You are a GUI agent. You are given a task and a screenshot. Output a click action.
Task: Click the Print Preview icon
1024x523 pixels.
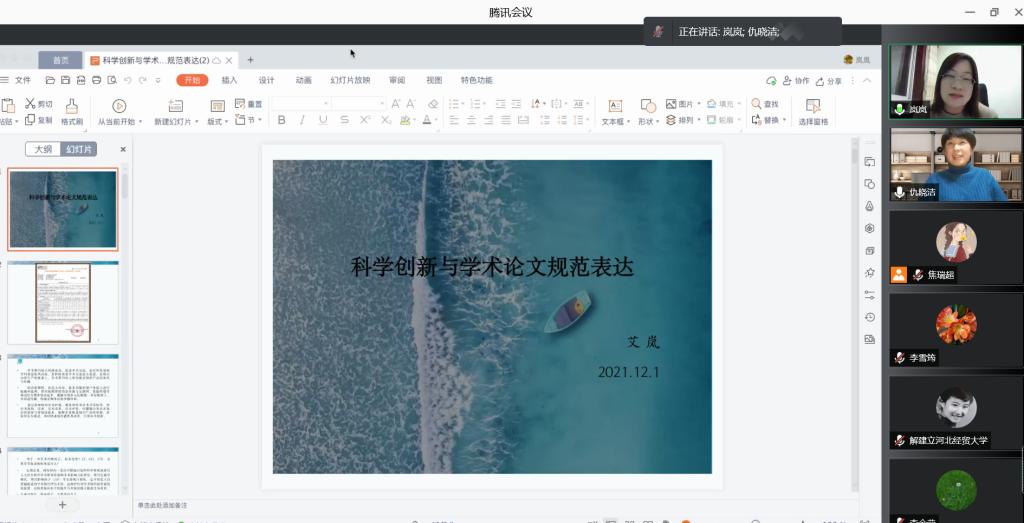point(112,80)
